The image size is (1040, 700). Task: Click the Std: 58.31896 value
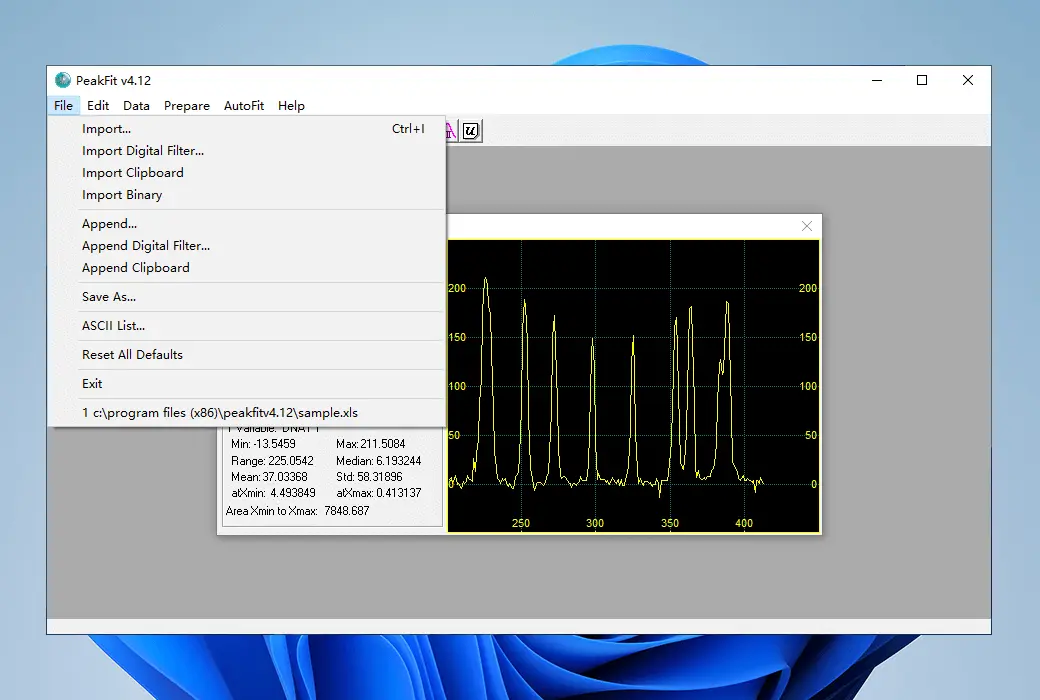click(x=369, y=477)
